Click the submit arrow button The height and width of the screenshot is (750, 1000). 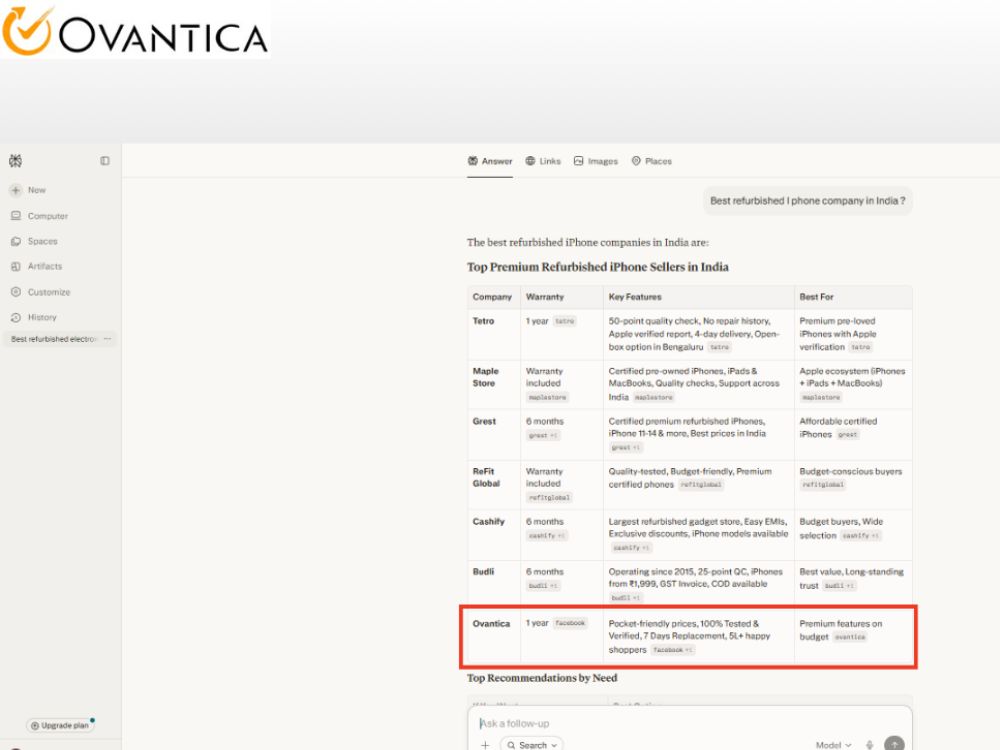click(894, 744)
